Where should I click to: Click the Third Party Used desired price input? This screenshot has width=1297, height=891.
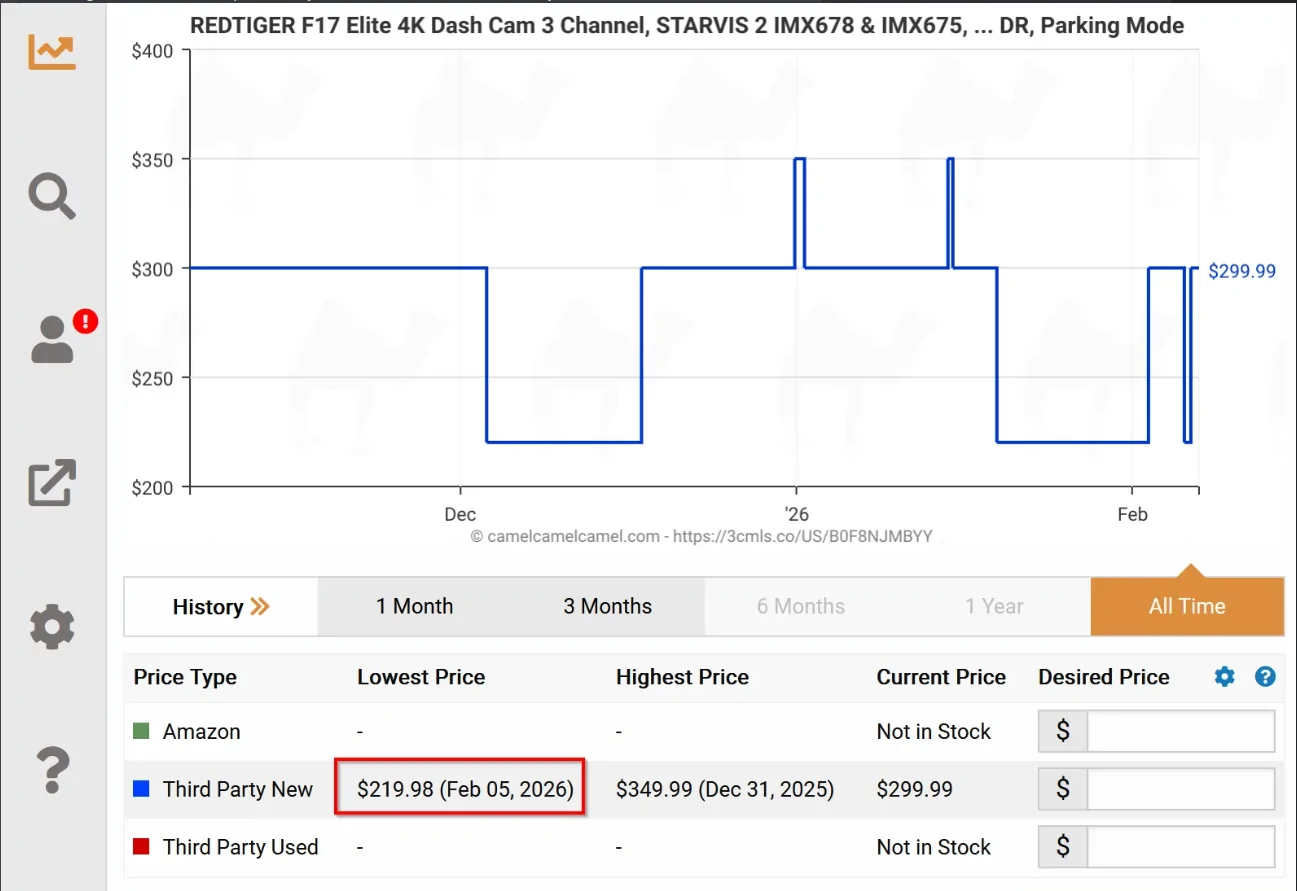coord(1181,847)
